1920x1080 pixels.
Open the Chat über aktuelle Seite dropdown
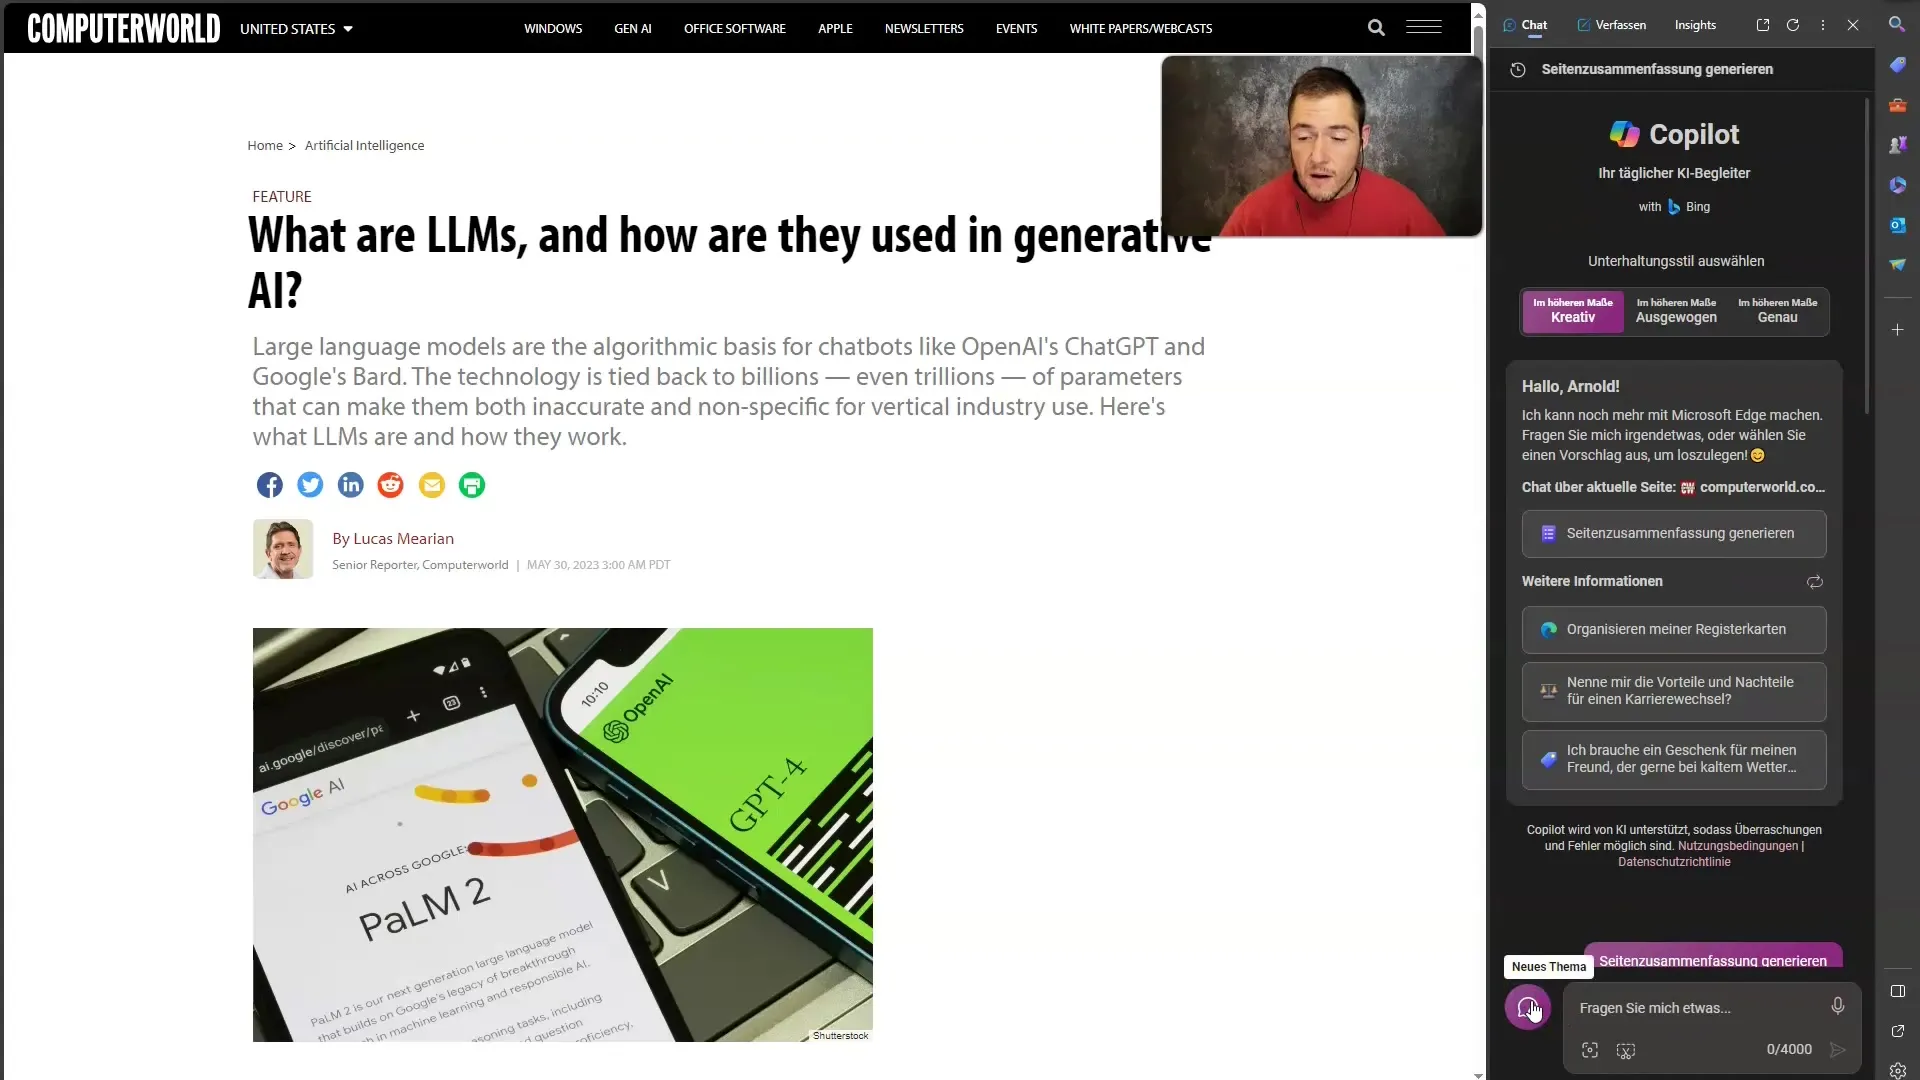click(x=1763, y=487)
